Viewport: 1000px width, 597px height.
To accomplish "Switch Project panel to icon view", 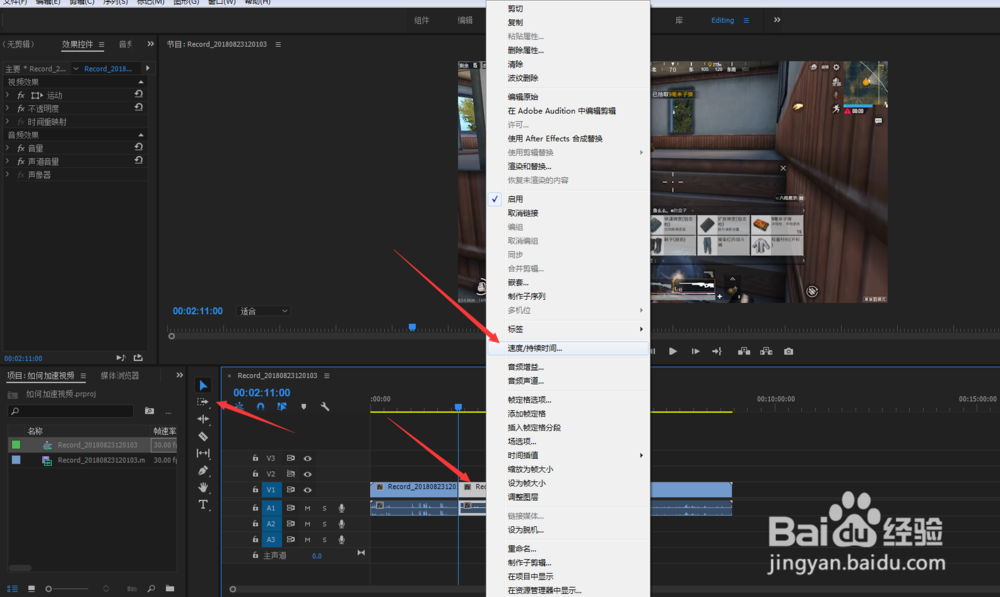I will point(31,589).
